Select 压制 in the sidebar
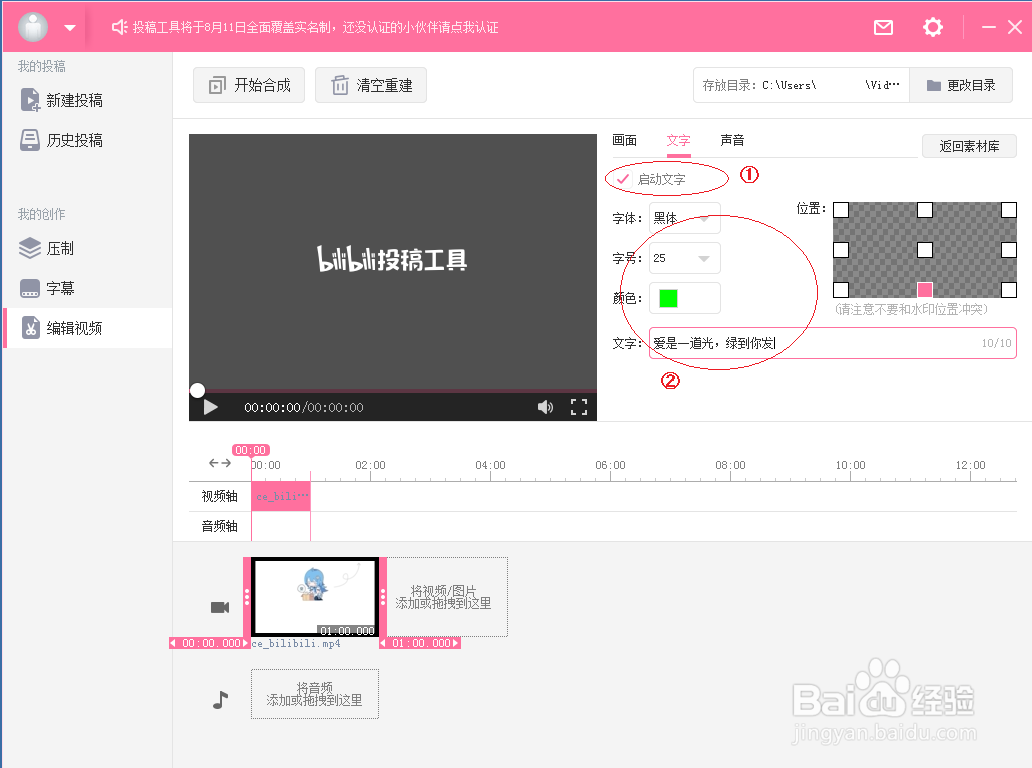This screenshot has height=768, width=1032. [47, 248]
